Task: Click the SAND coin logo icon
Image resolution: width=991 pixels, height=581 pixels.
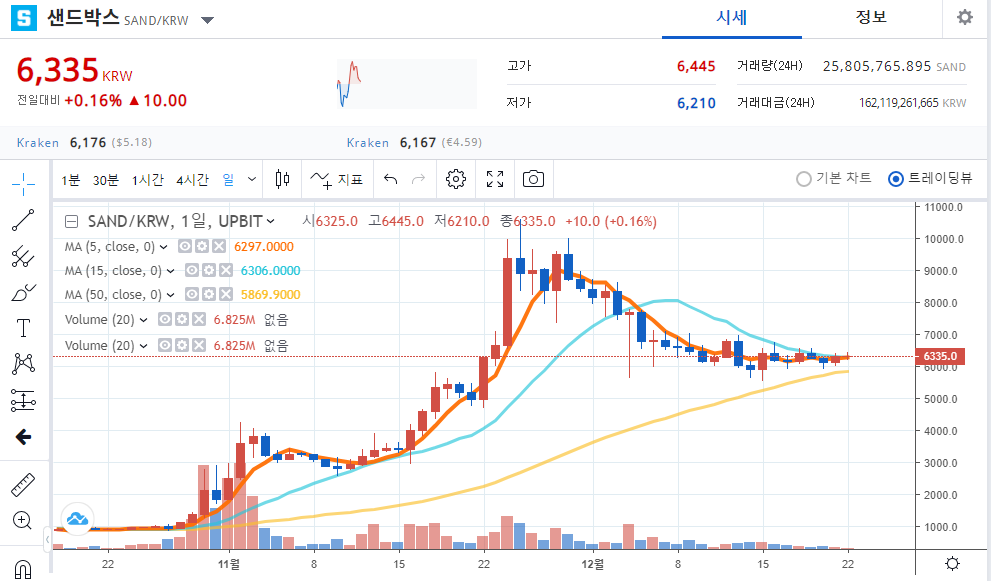Action: tap(24, 18)
